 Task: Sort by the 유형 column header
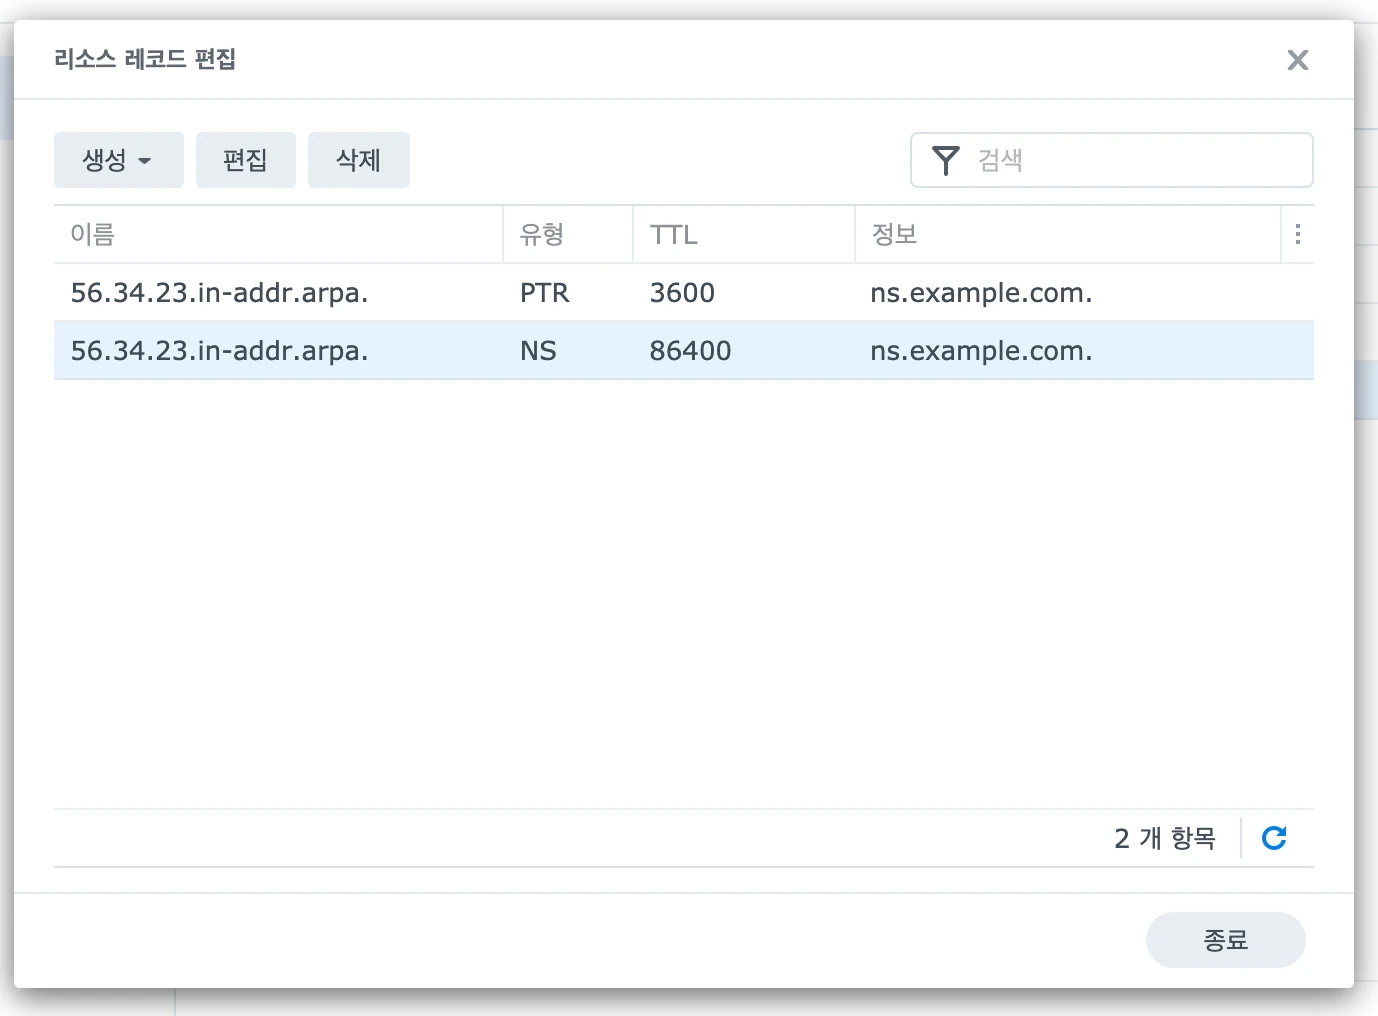[568, 234]
